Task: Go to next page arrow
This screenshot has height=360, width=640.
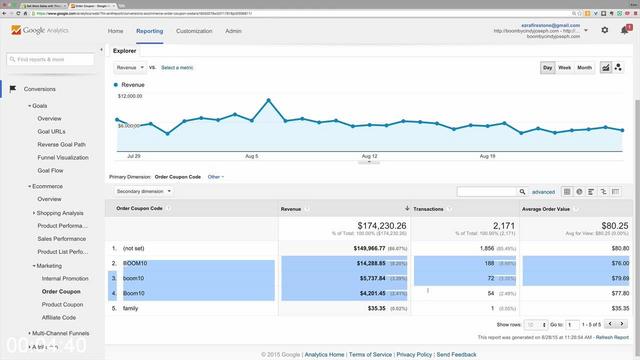Action: [x=622, y=324]
